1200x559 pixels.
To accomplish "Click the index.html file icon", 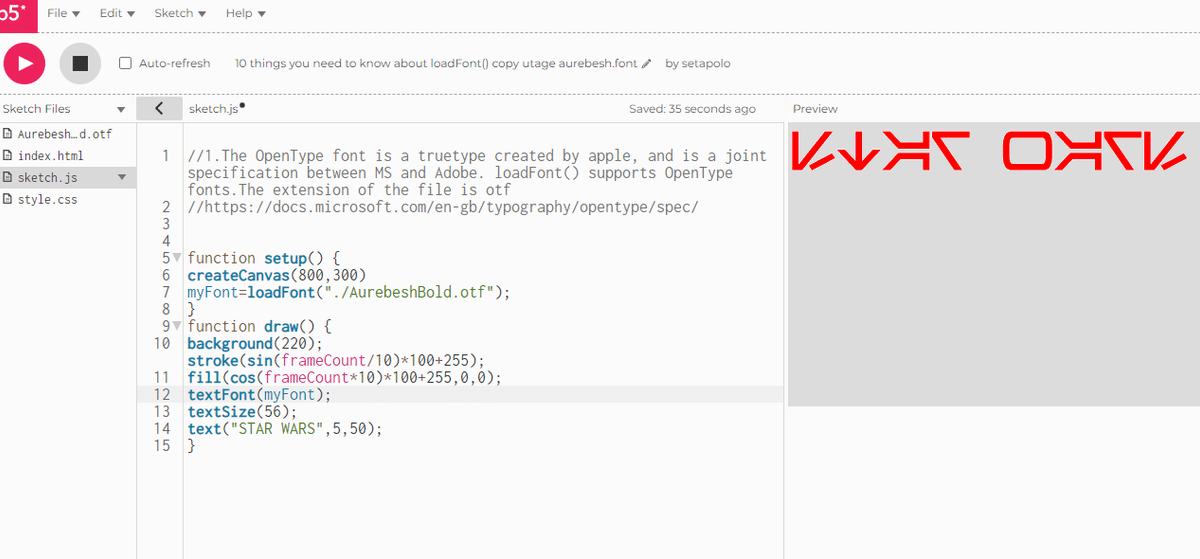I will click(8, 155).
